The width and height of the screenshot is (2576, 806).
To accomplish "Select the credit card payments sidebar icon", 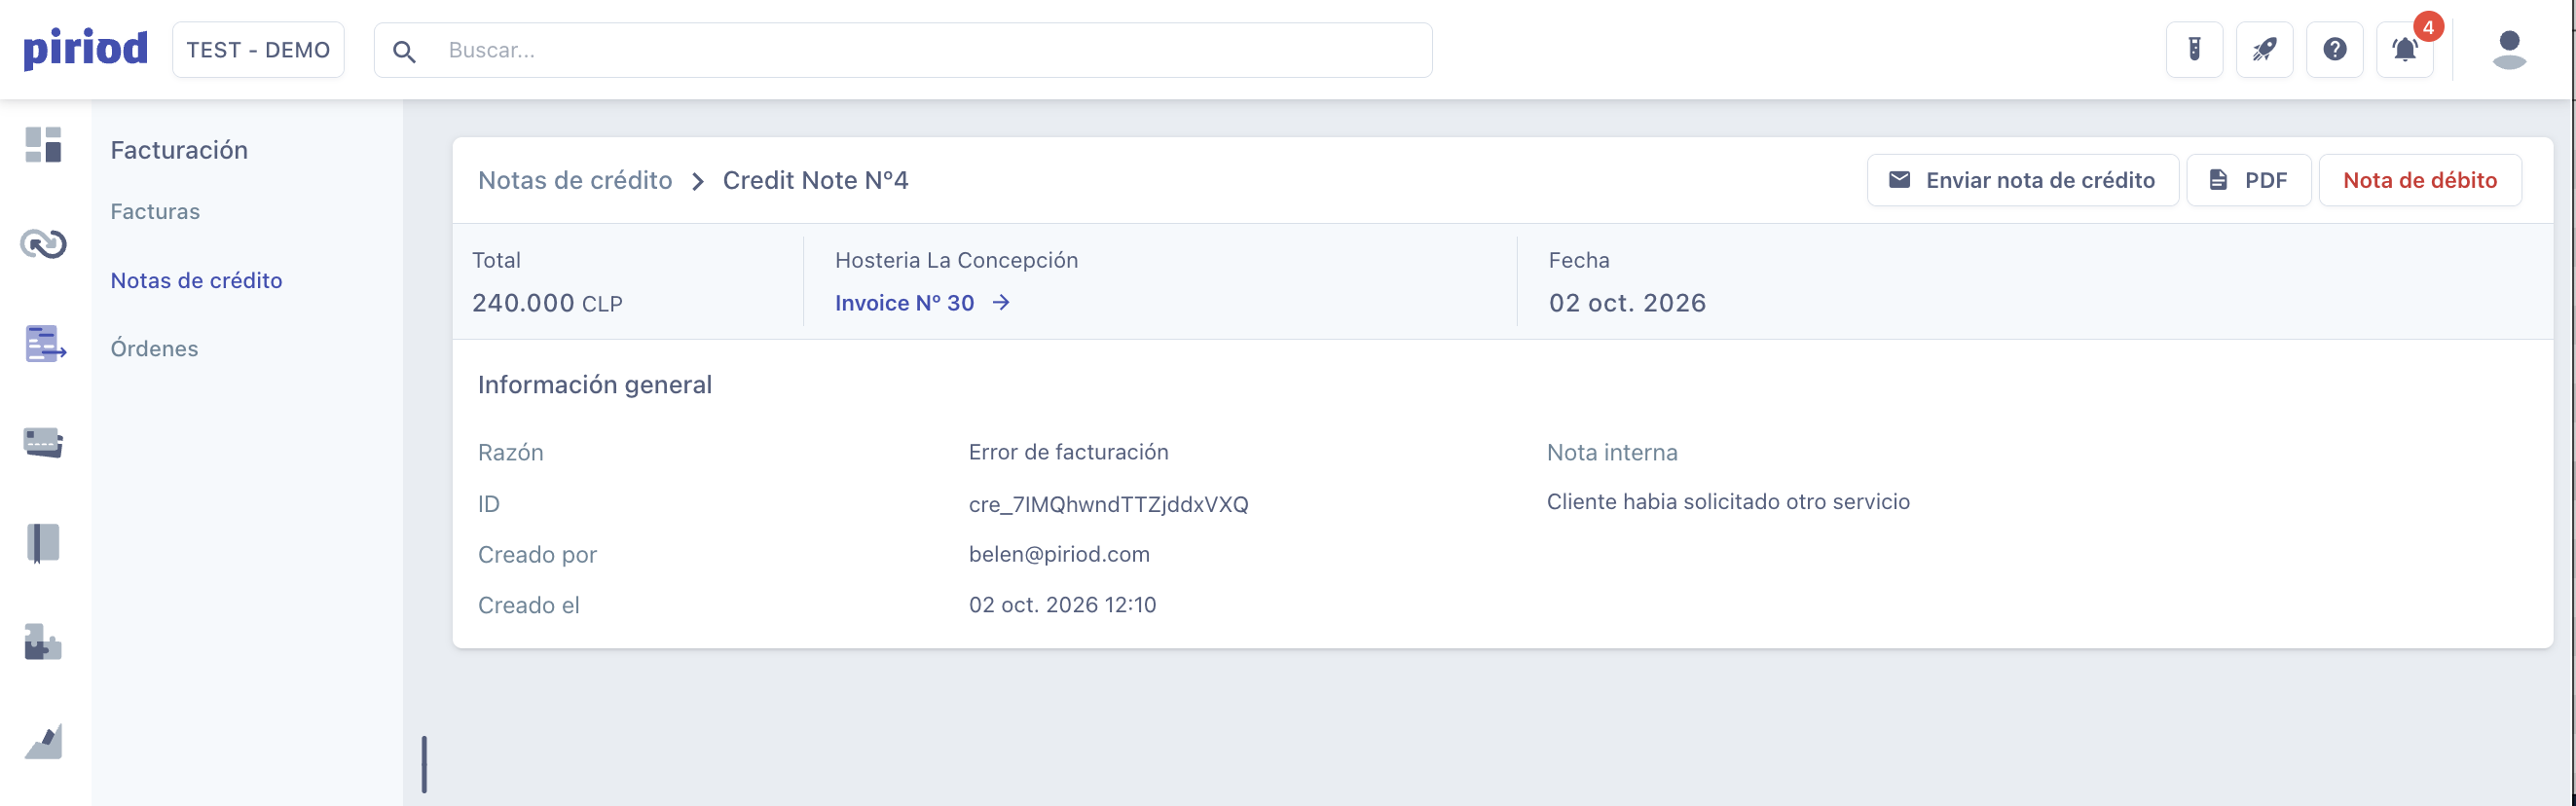I will (x=43, y=443).
